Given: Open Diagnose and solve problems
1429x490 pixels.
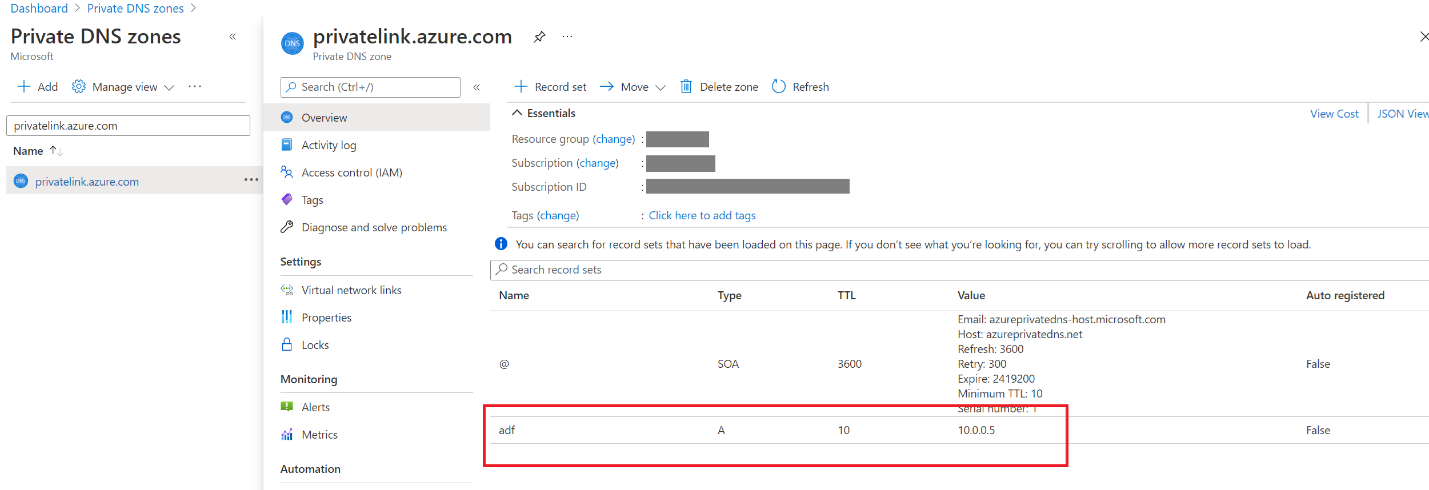Looking at the screenshot, I should [373, 228].
